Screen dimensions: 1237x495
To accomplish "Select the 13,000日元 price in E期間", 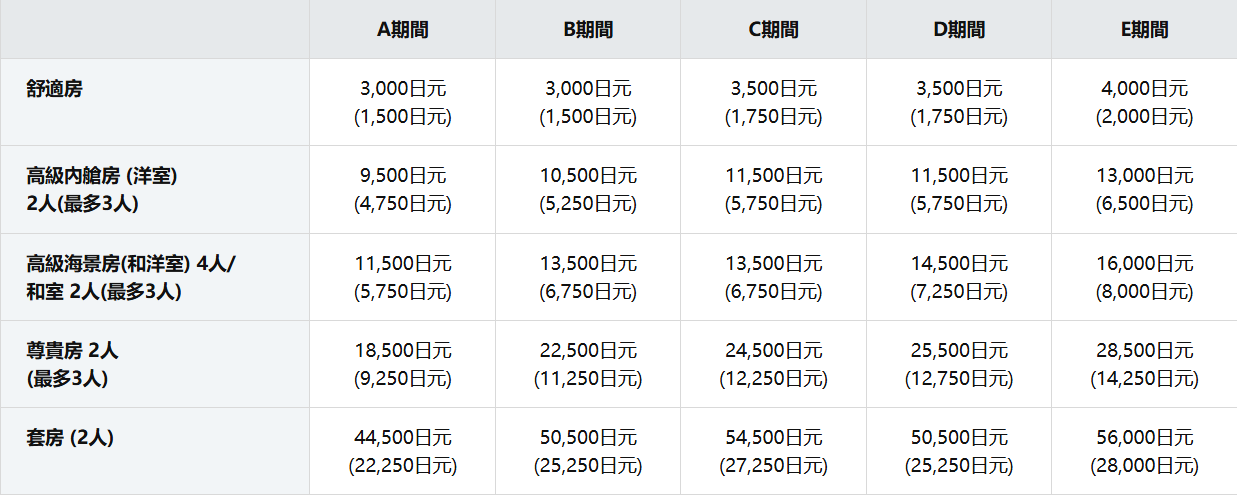I will (1144, 176).
